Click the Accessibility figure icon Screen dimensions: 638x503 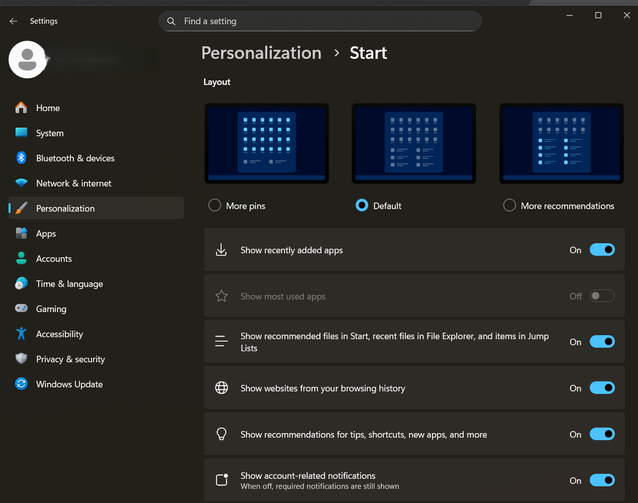(x=21, y=334)
